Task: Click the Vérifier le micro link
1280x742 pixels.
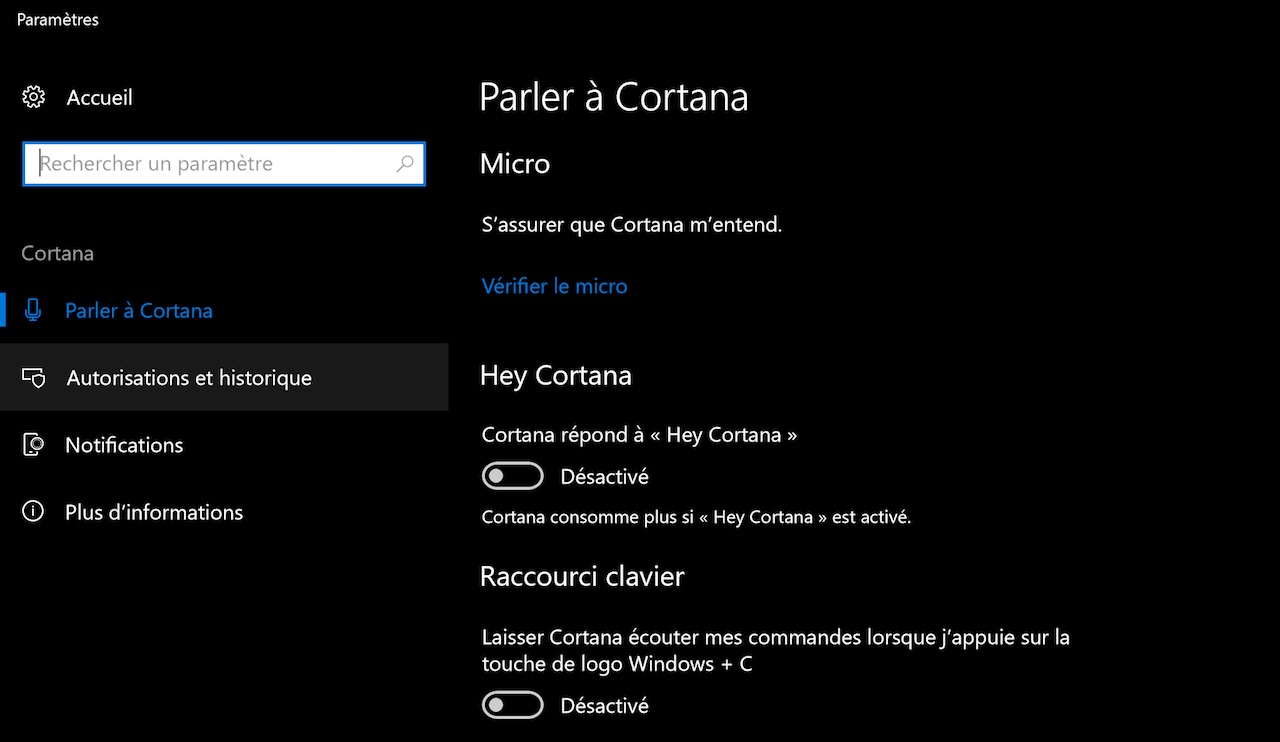Action: [x=554, y=286]
